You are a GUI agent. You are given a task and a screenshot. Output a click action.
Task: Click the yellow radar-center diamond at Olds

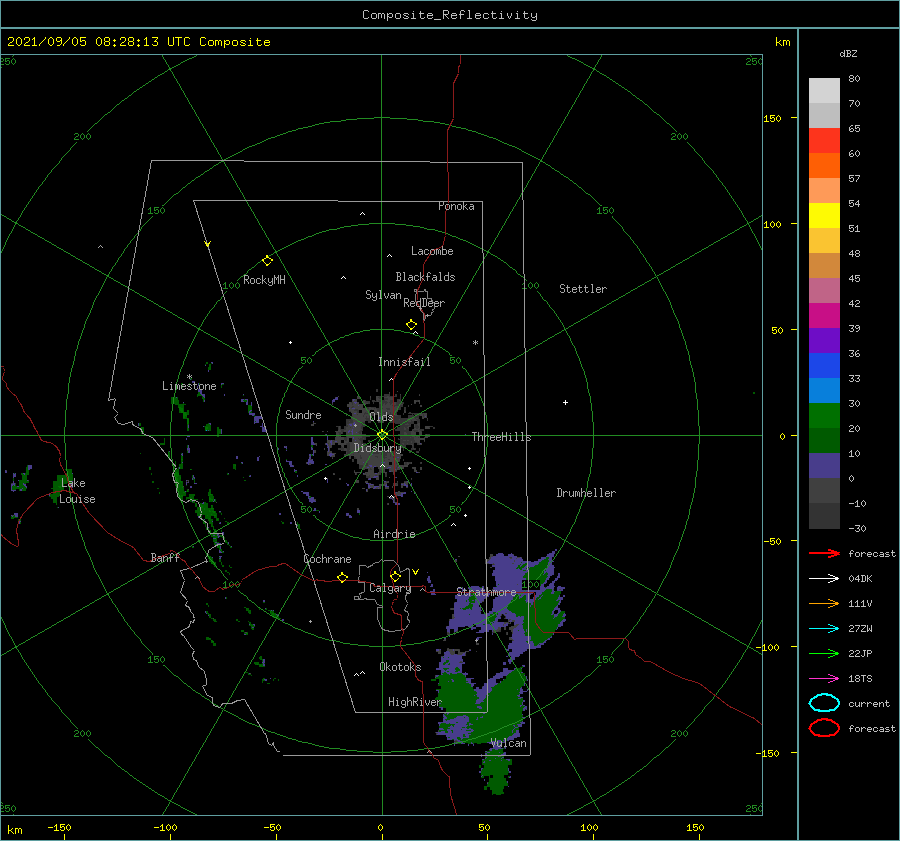382,435
